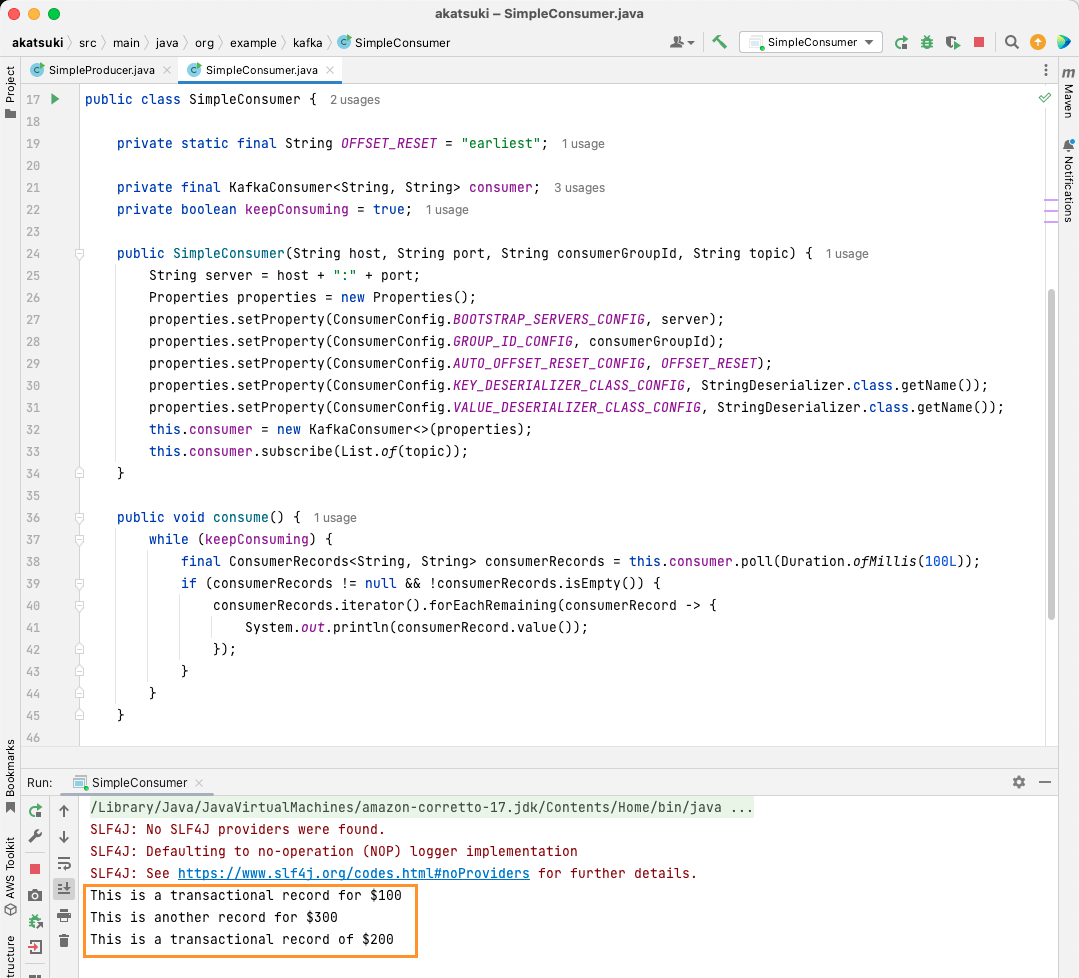Screen dimensions: 1079x978
Task: Open run settings with console gear icon
Action: click(x=1018, y=783)
